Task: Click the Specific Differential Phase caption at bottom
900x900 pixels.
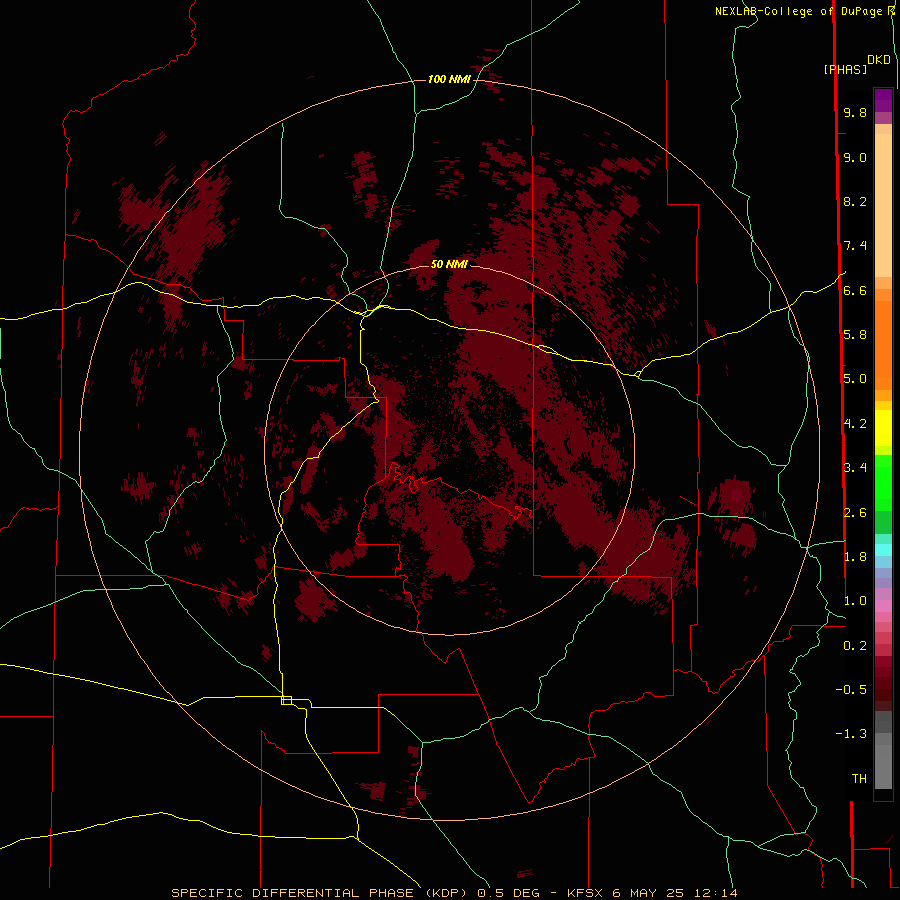Action: (x=454, y=893)
